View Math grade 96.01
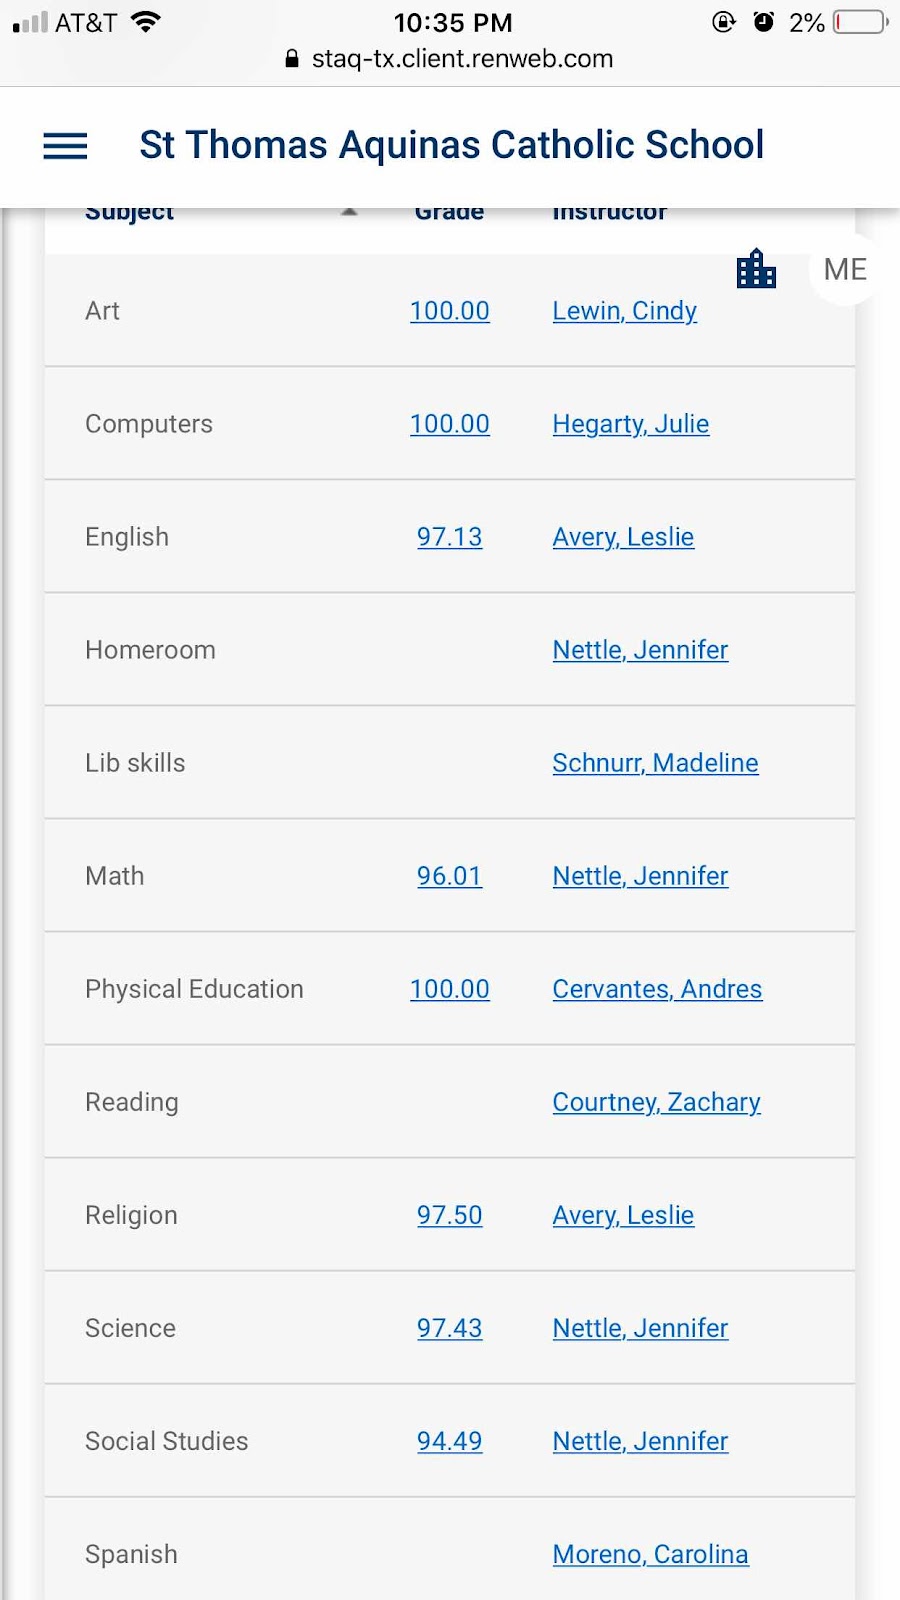 pos(450,876)
